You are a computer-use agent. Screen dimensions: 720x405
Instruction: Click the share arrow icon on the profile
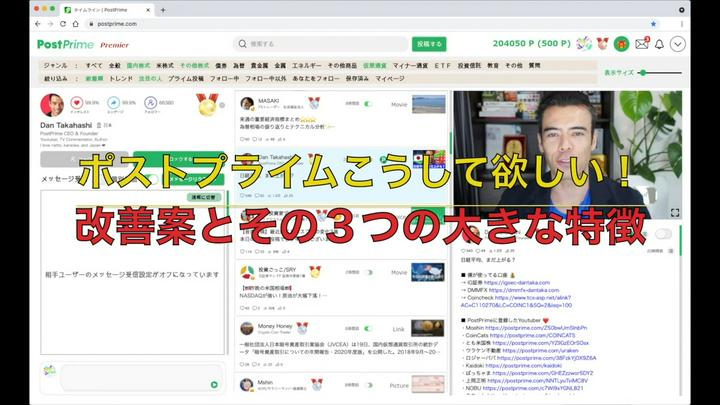113,102
